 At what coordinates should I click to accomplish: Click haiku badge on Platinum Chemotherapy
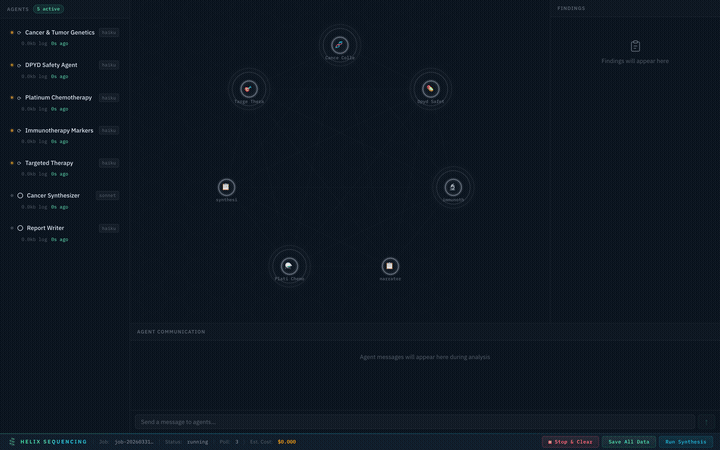109,98
